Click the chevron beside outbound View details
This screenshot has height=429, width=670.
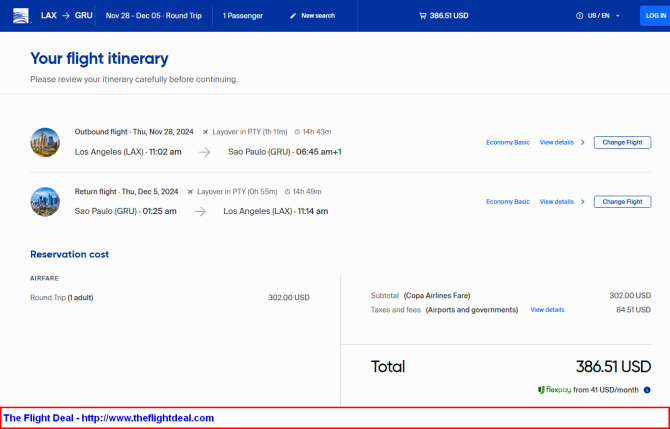click(582, 143)
